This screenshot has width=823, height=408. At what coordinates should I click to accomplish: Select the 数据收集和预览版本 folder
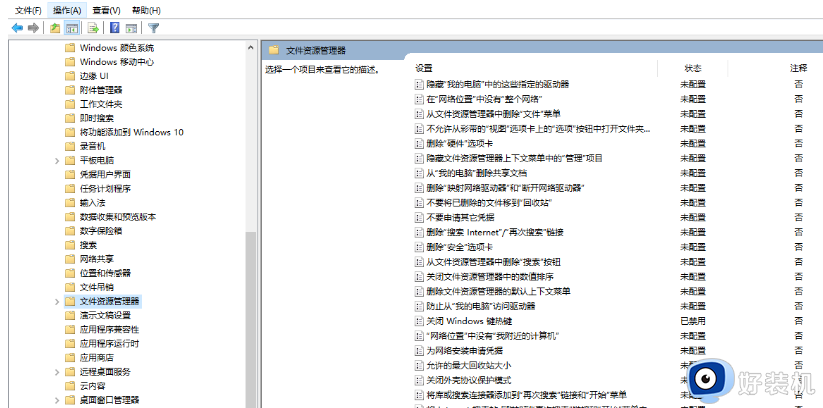click(x=110, y=217)
